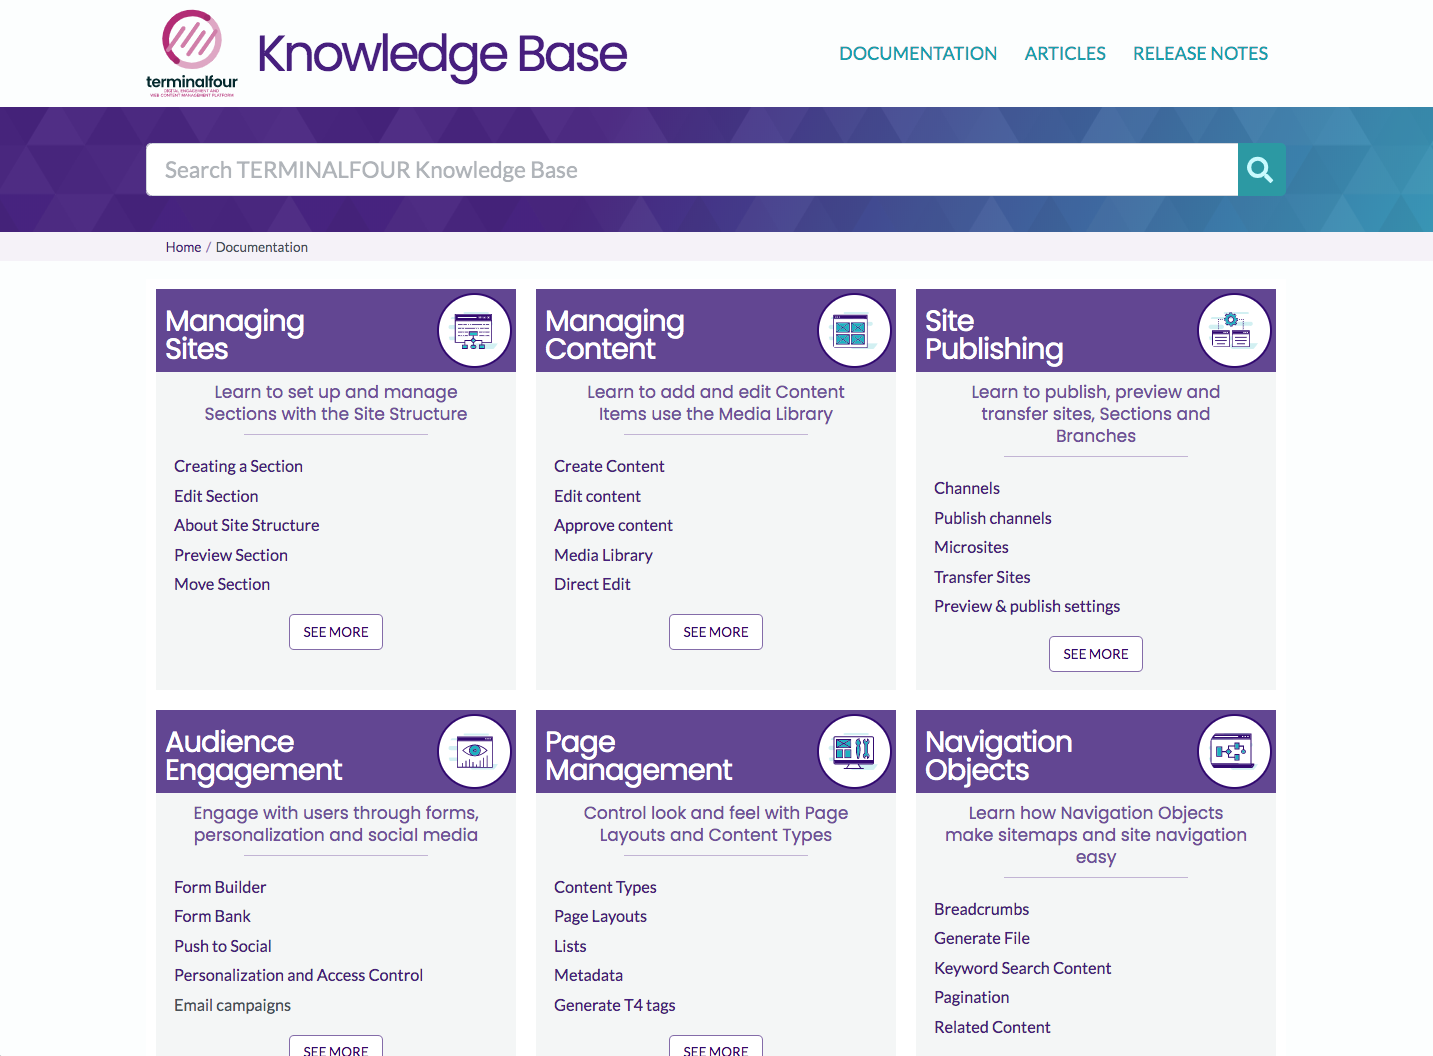This screenshot has height=1056, width=1433.
Task: Click the Navigation Objects sitemap icon
Action: 1234,751
